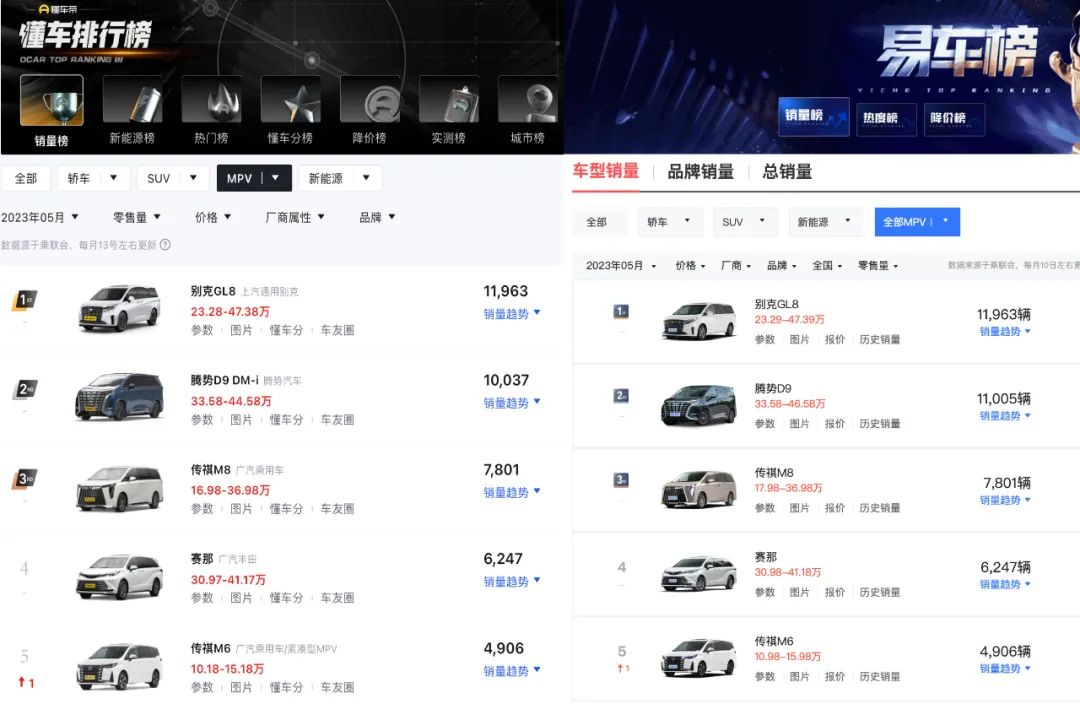Click rank 1 badge for 别克GL8 on 懂车帝
The width and height of the screenshot is (1080, 704).
pyautogui.click(x=25, y=300)
